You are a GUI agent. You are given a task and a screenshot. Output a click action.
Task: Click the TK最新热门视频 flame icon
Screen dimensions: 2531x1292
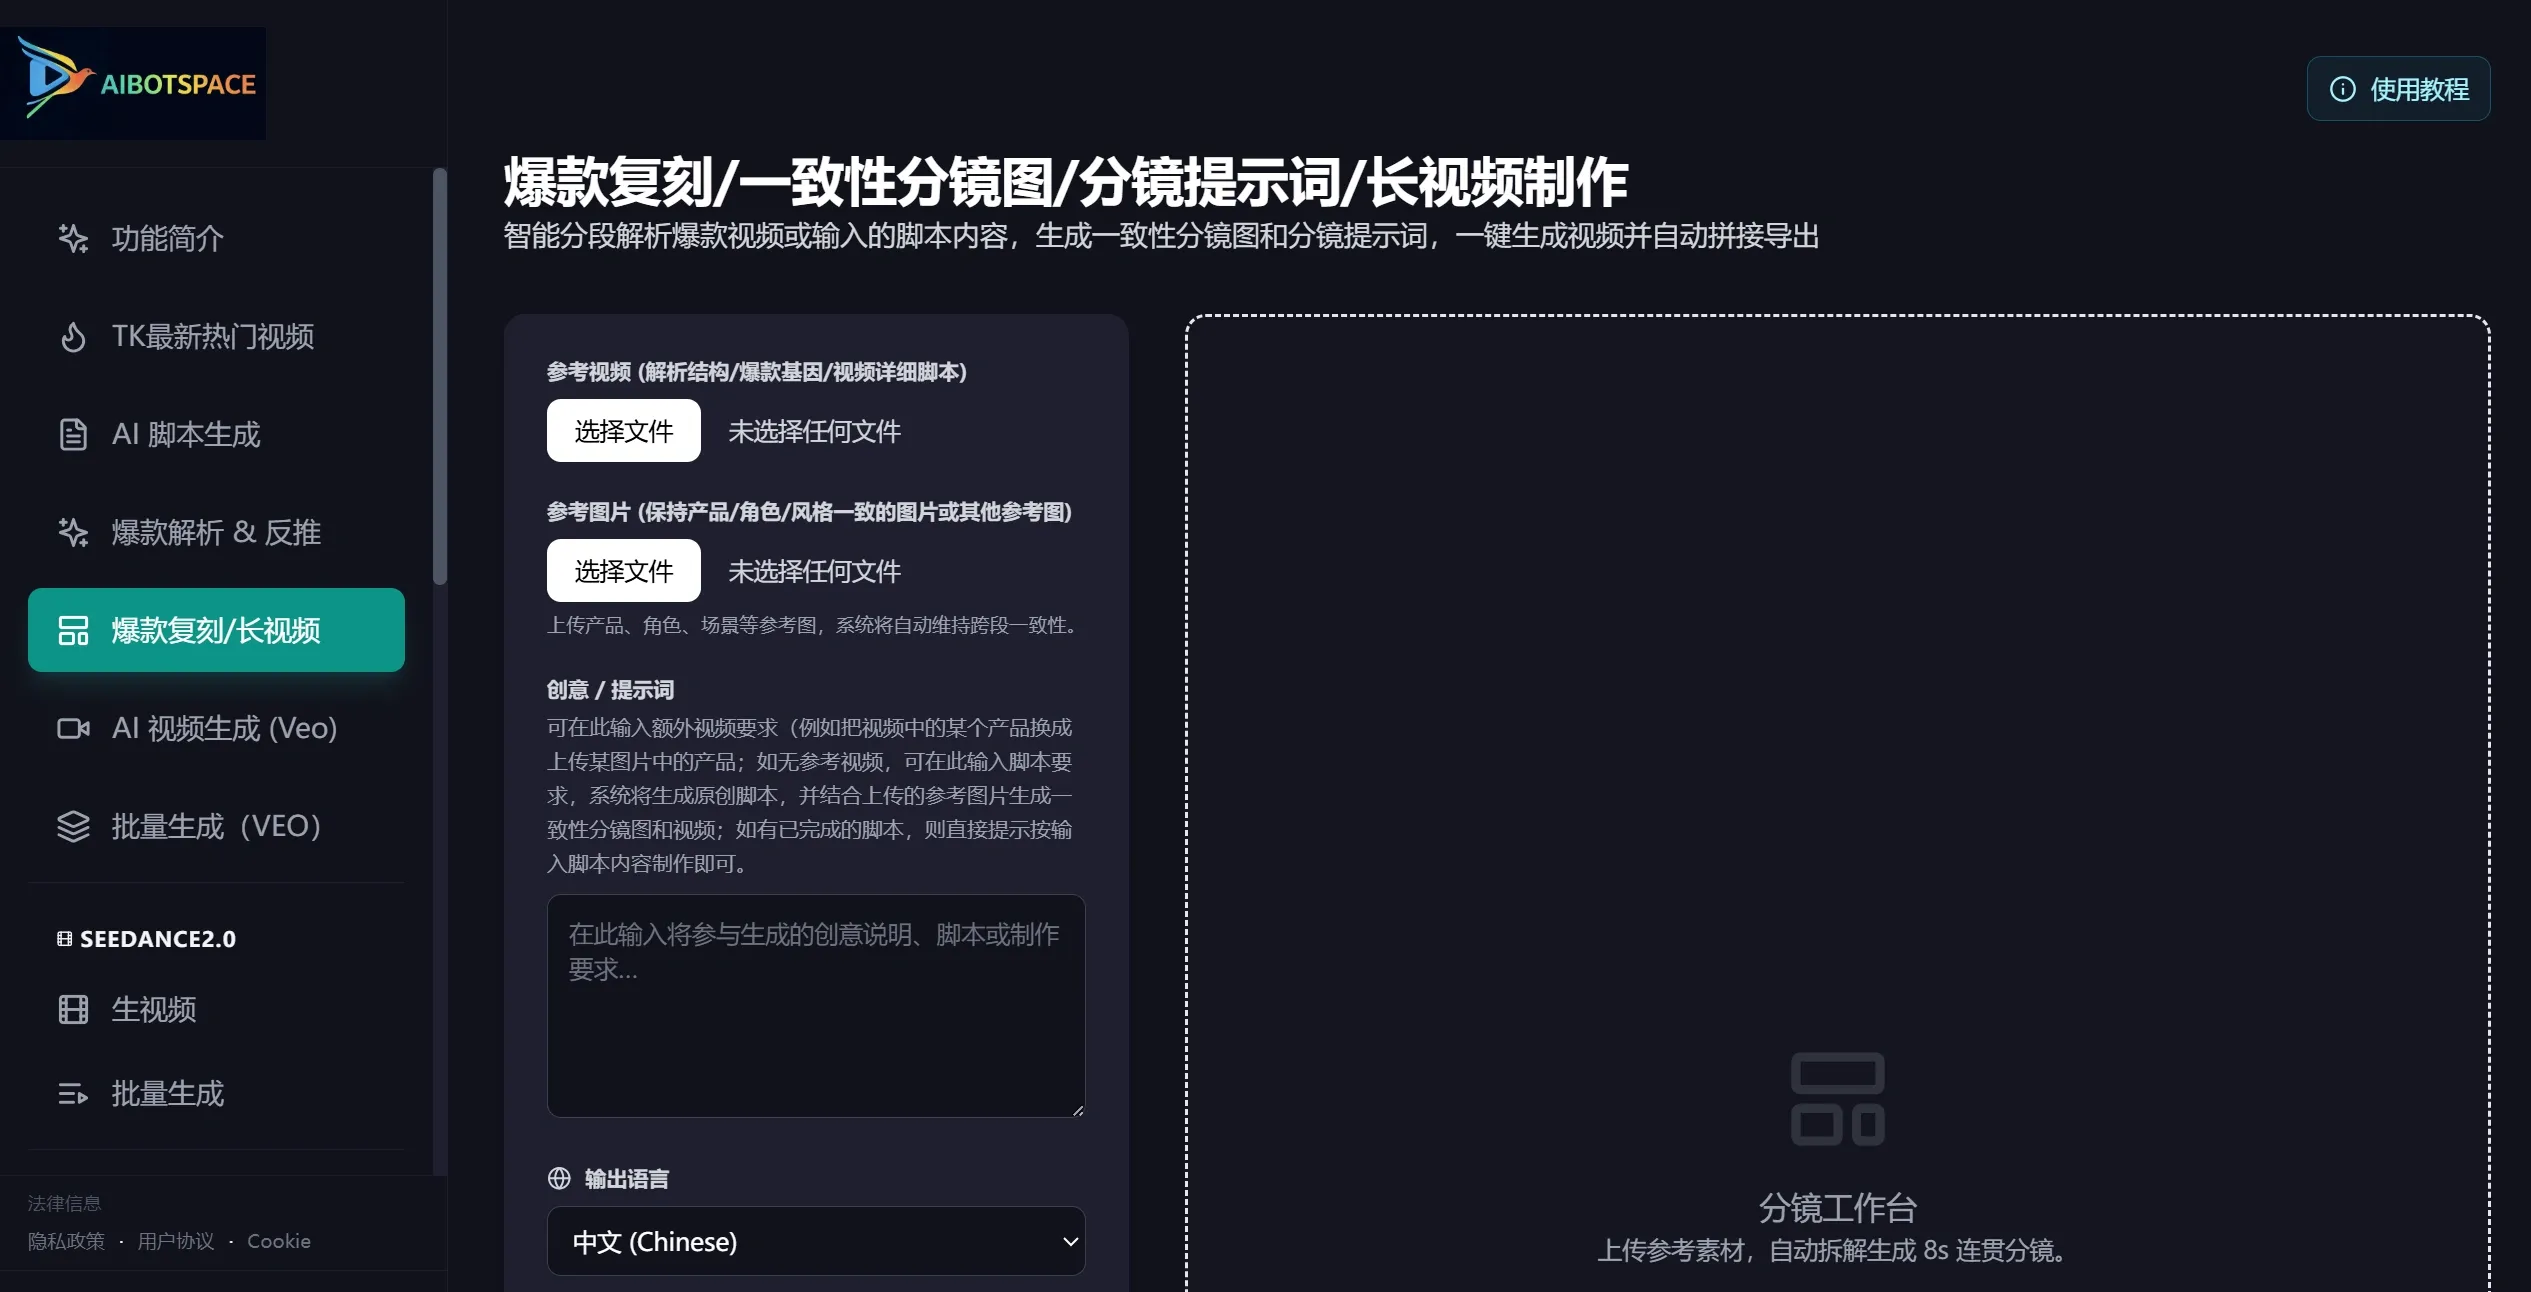click(72, 336)
